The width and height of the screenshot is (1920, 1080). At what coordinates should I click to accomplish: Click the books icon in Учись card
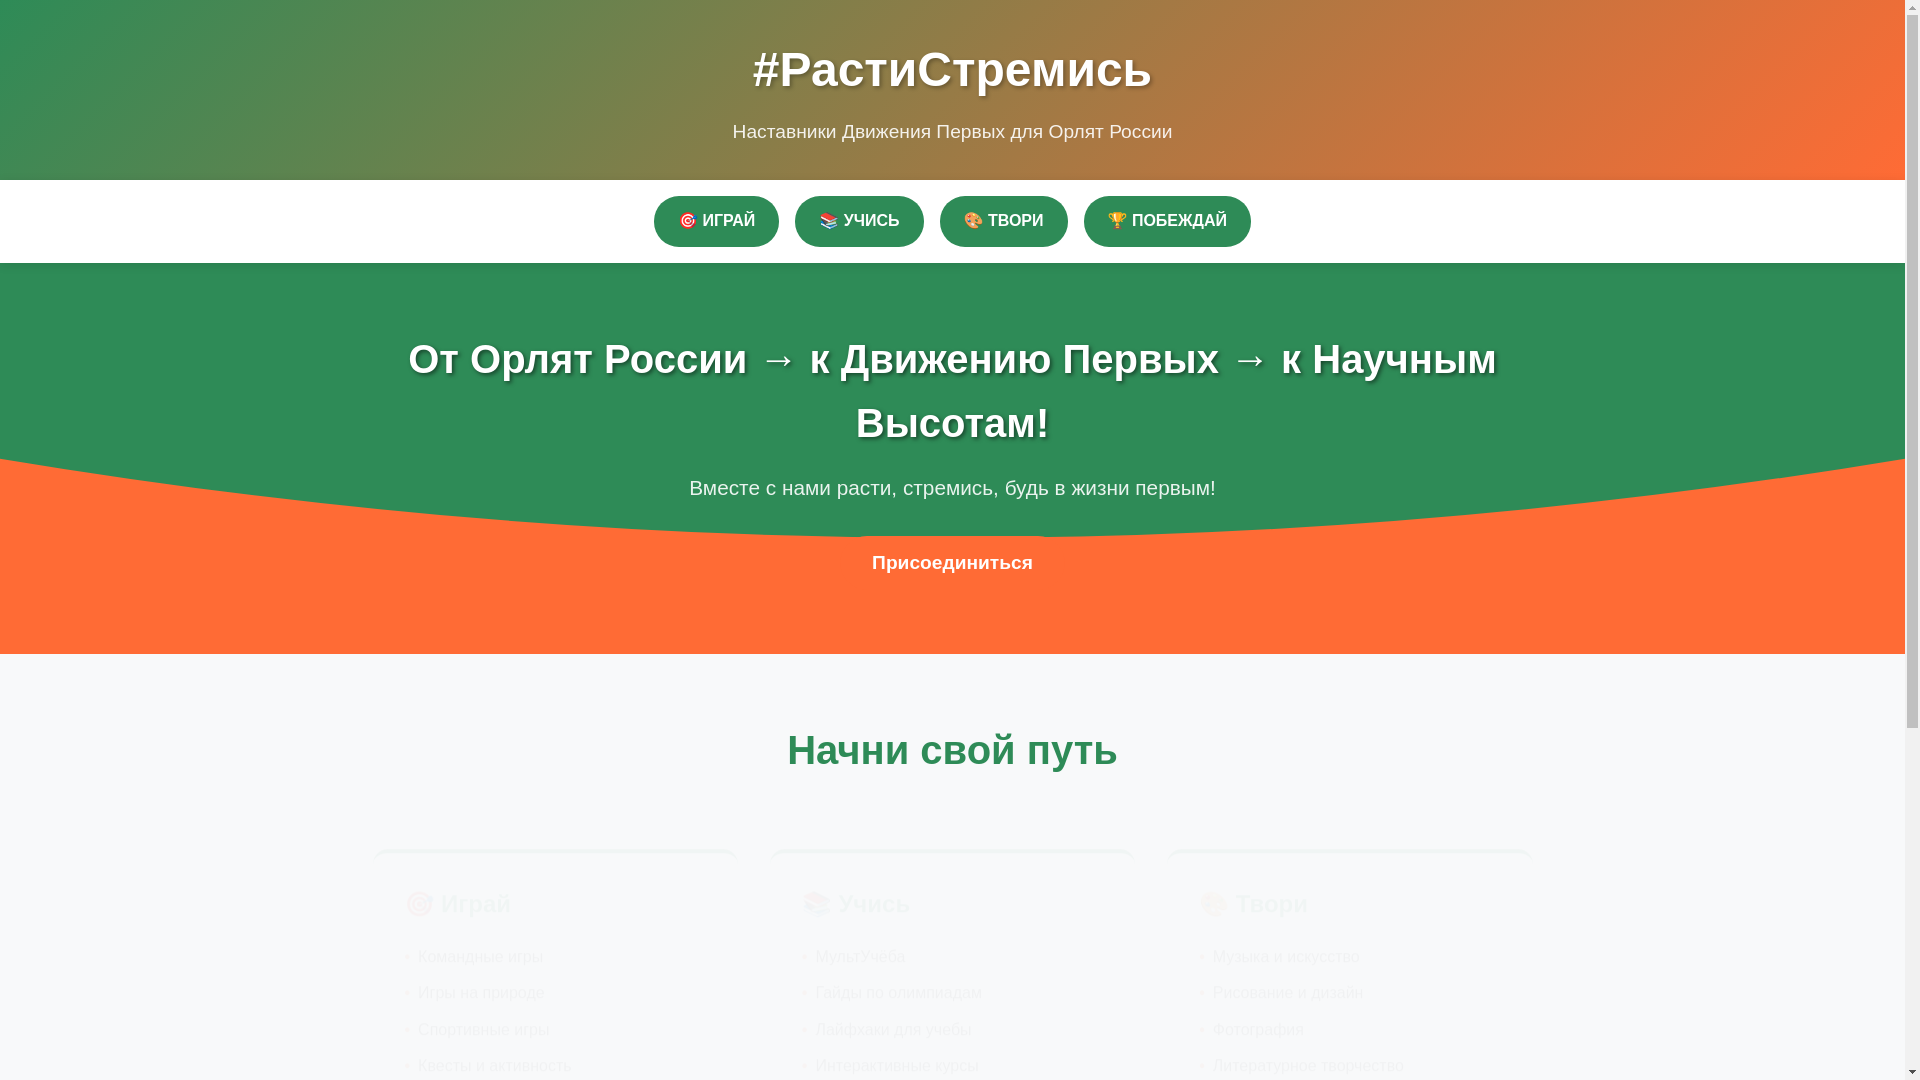pyautogui.click(x=817, y=904)
